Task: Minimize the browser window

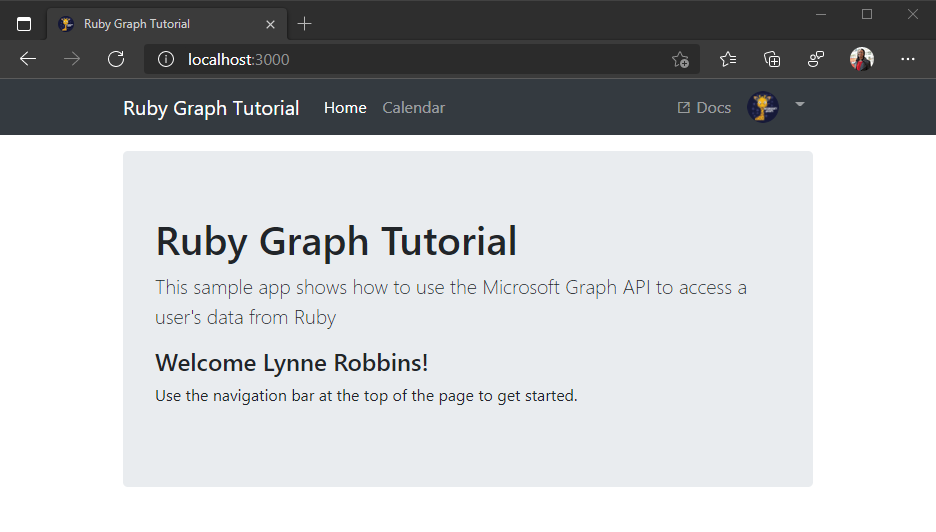Action: point(821,14)
